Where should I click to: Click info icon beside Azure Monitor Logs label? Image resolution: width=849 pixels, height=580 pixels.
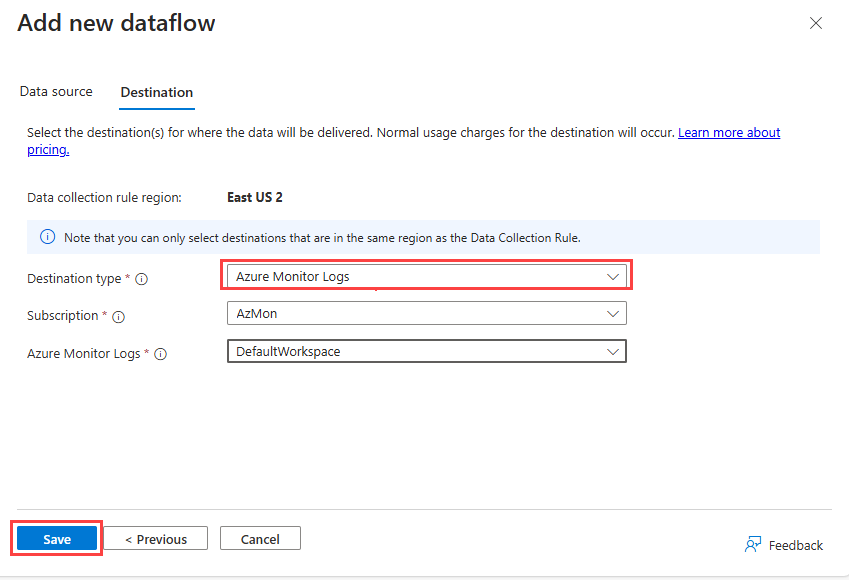point(161,354)
